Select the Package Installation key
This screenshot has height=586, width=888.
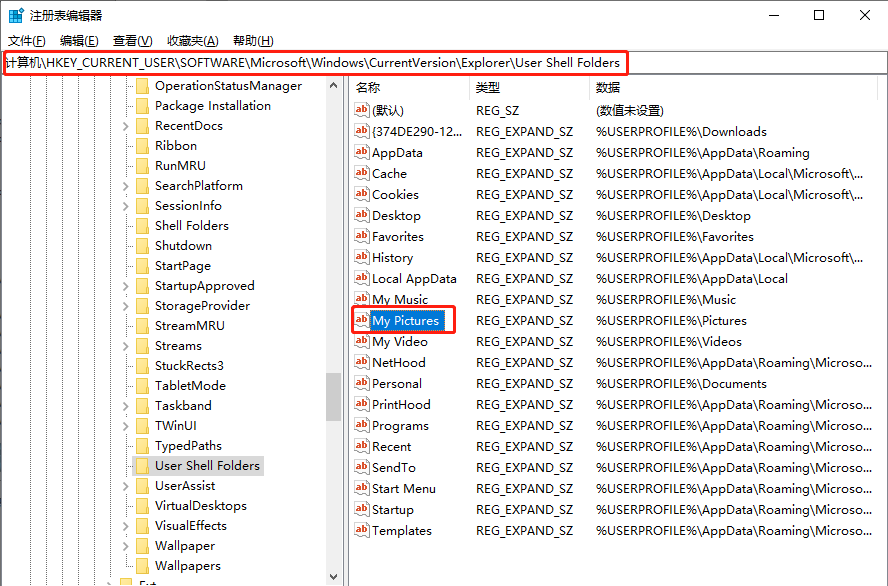click(x=213, y=106)
